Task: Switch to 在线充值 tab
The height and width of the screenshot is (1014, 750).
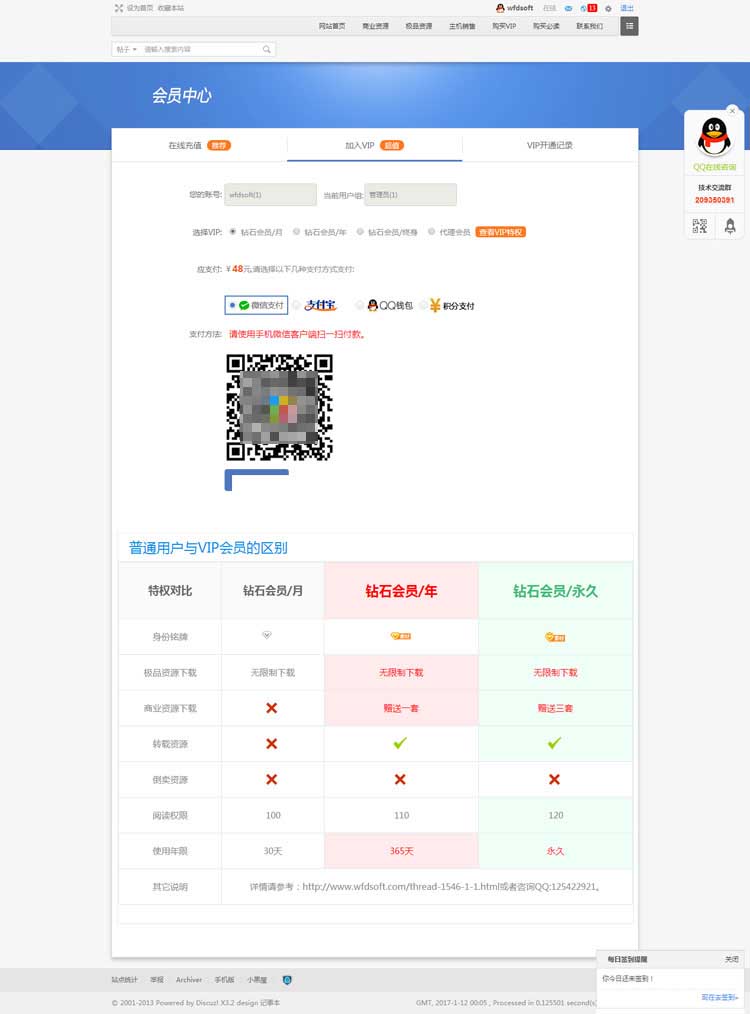Action: [x=199, y=146]
